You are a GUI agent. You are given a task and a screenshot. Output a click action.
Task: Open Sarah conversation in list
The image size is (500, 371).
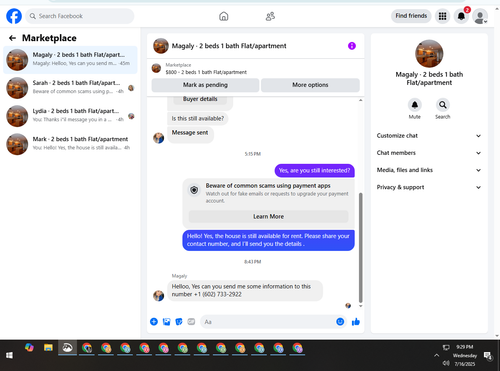pyautogui.click(x=70, y=88)
